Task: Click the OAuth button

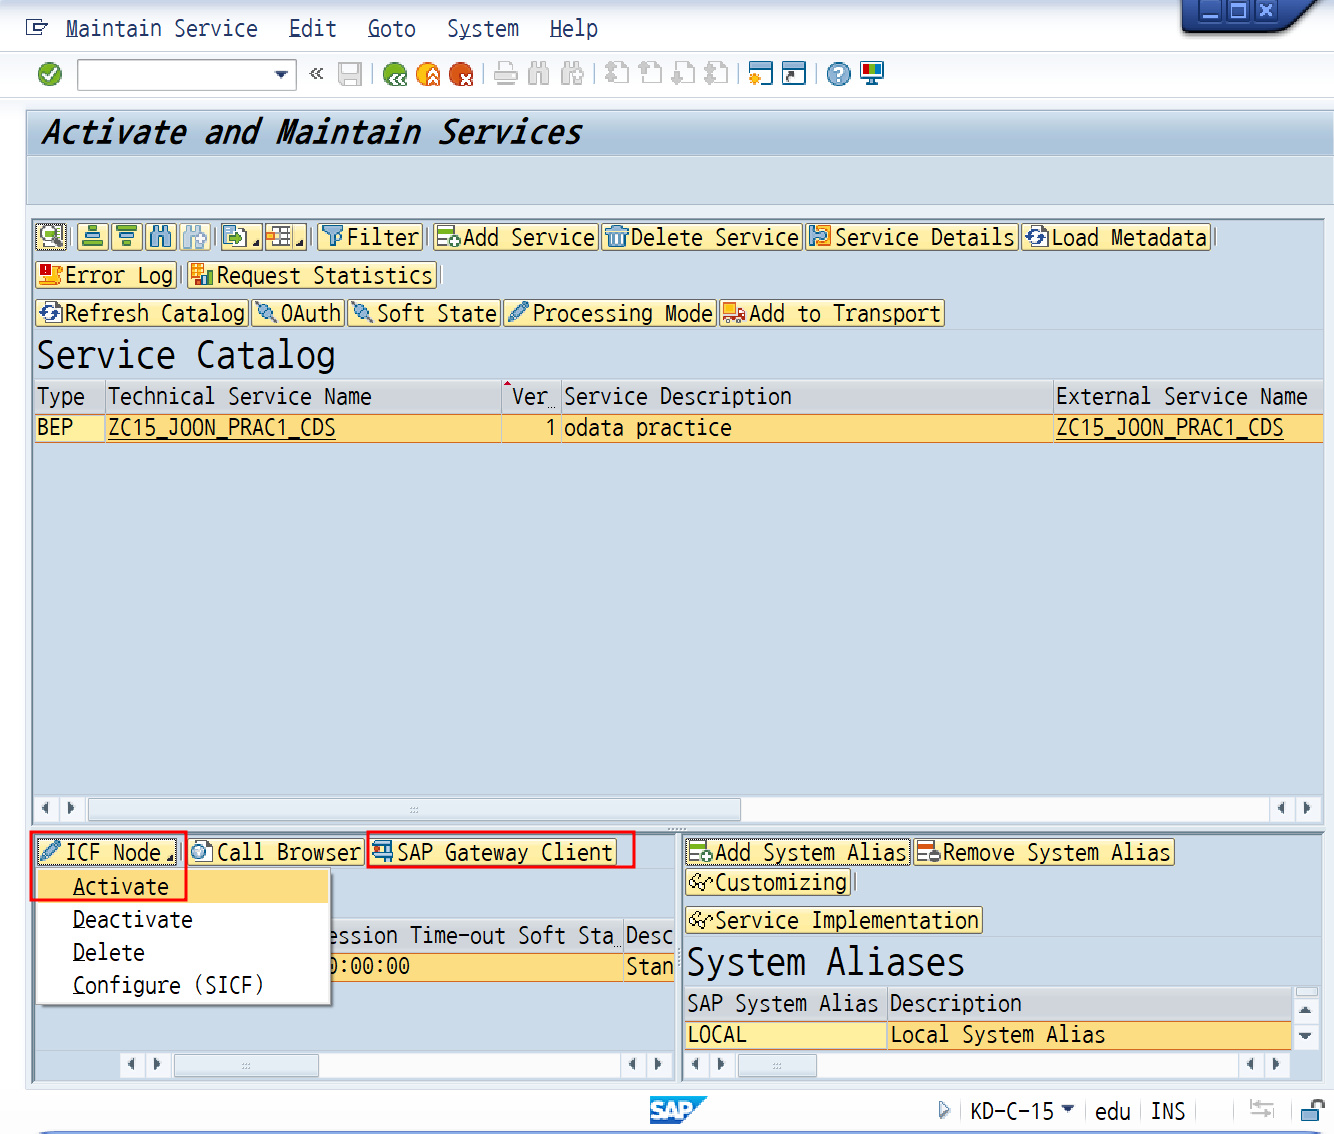Action: [298, 313]
